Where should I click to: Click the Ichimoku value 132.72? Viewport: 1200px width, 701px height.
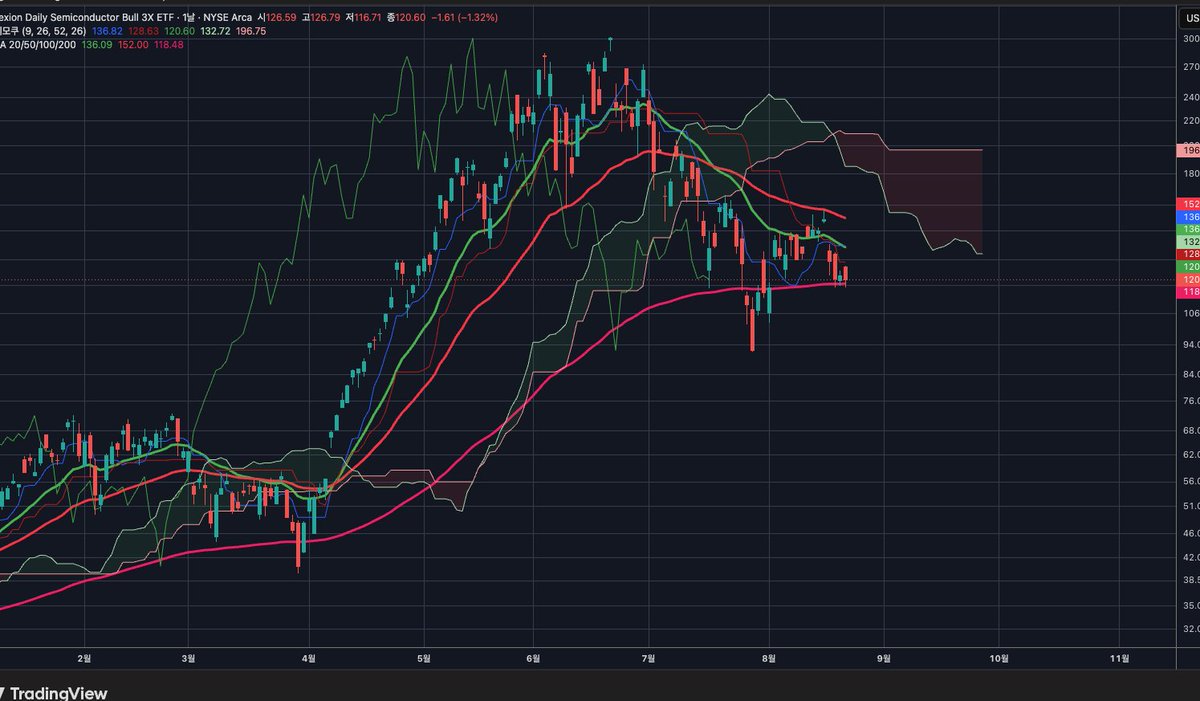click(215, 32)
